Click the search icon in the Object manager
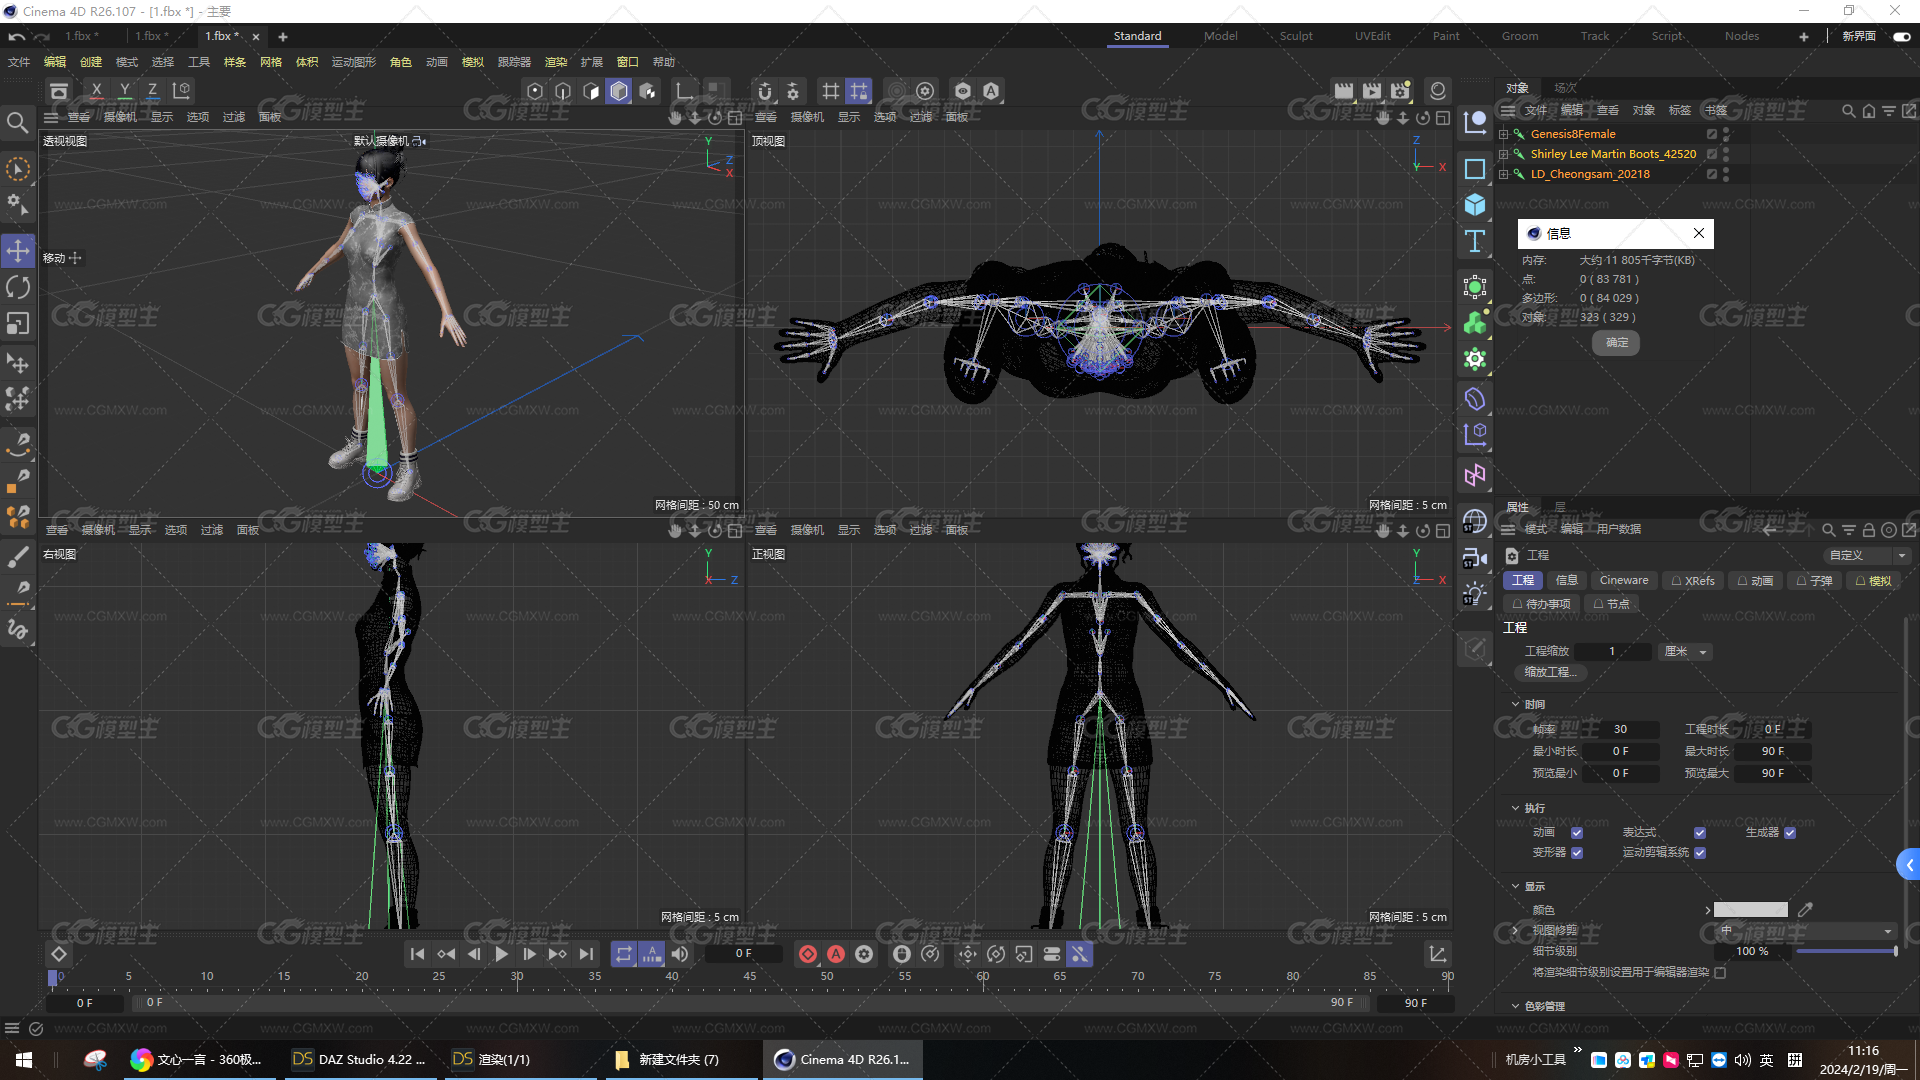Image resolution: width=1920 pixels, height=1080 pixels. 1848,111
